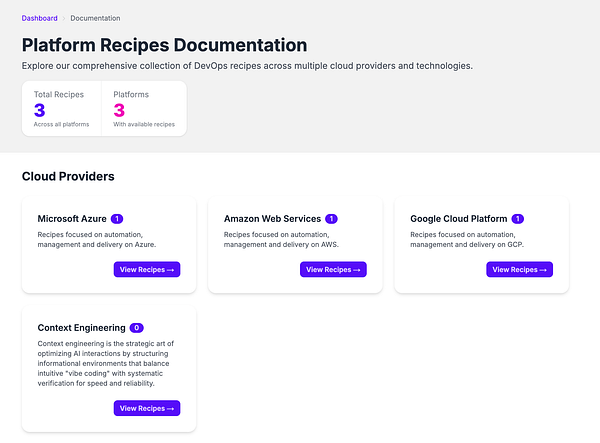600x443 pixels.
Task: Click the Platforms stat number
Action: coord(119,110)
